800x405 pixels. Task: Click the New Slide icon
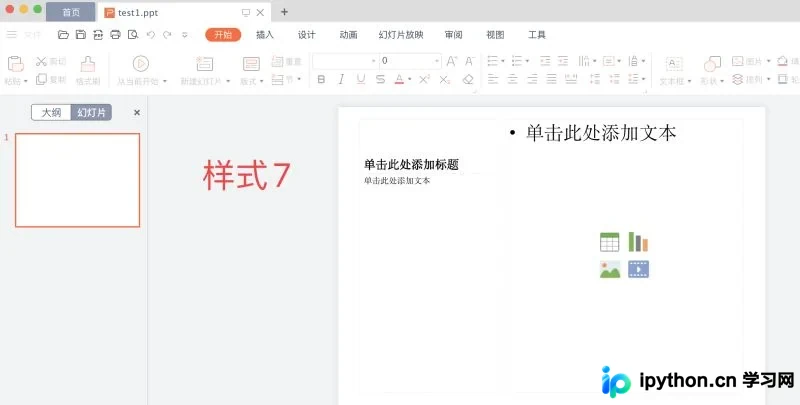(x=204, y=64)
